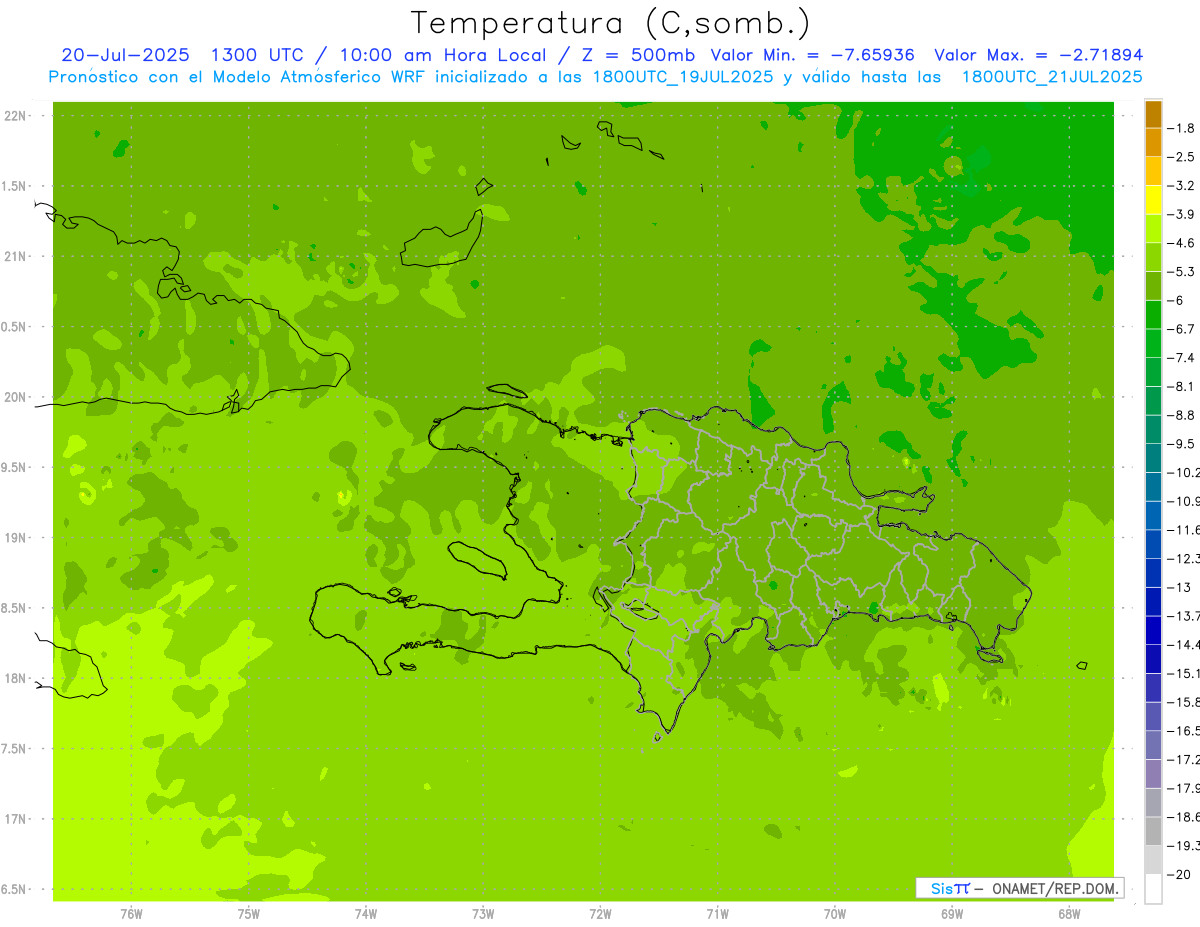Click the '-13' colorbar value label
The image size is (1200, 927).
coord(1180,587)
